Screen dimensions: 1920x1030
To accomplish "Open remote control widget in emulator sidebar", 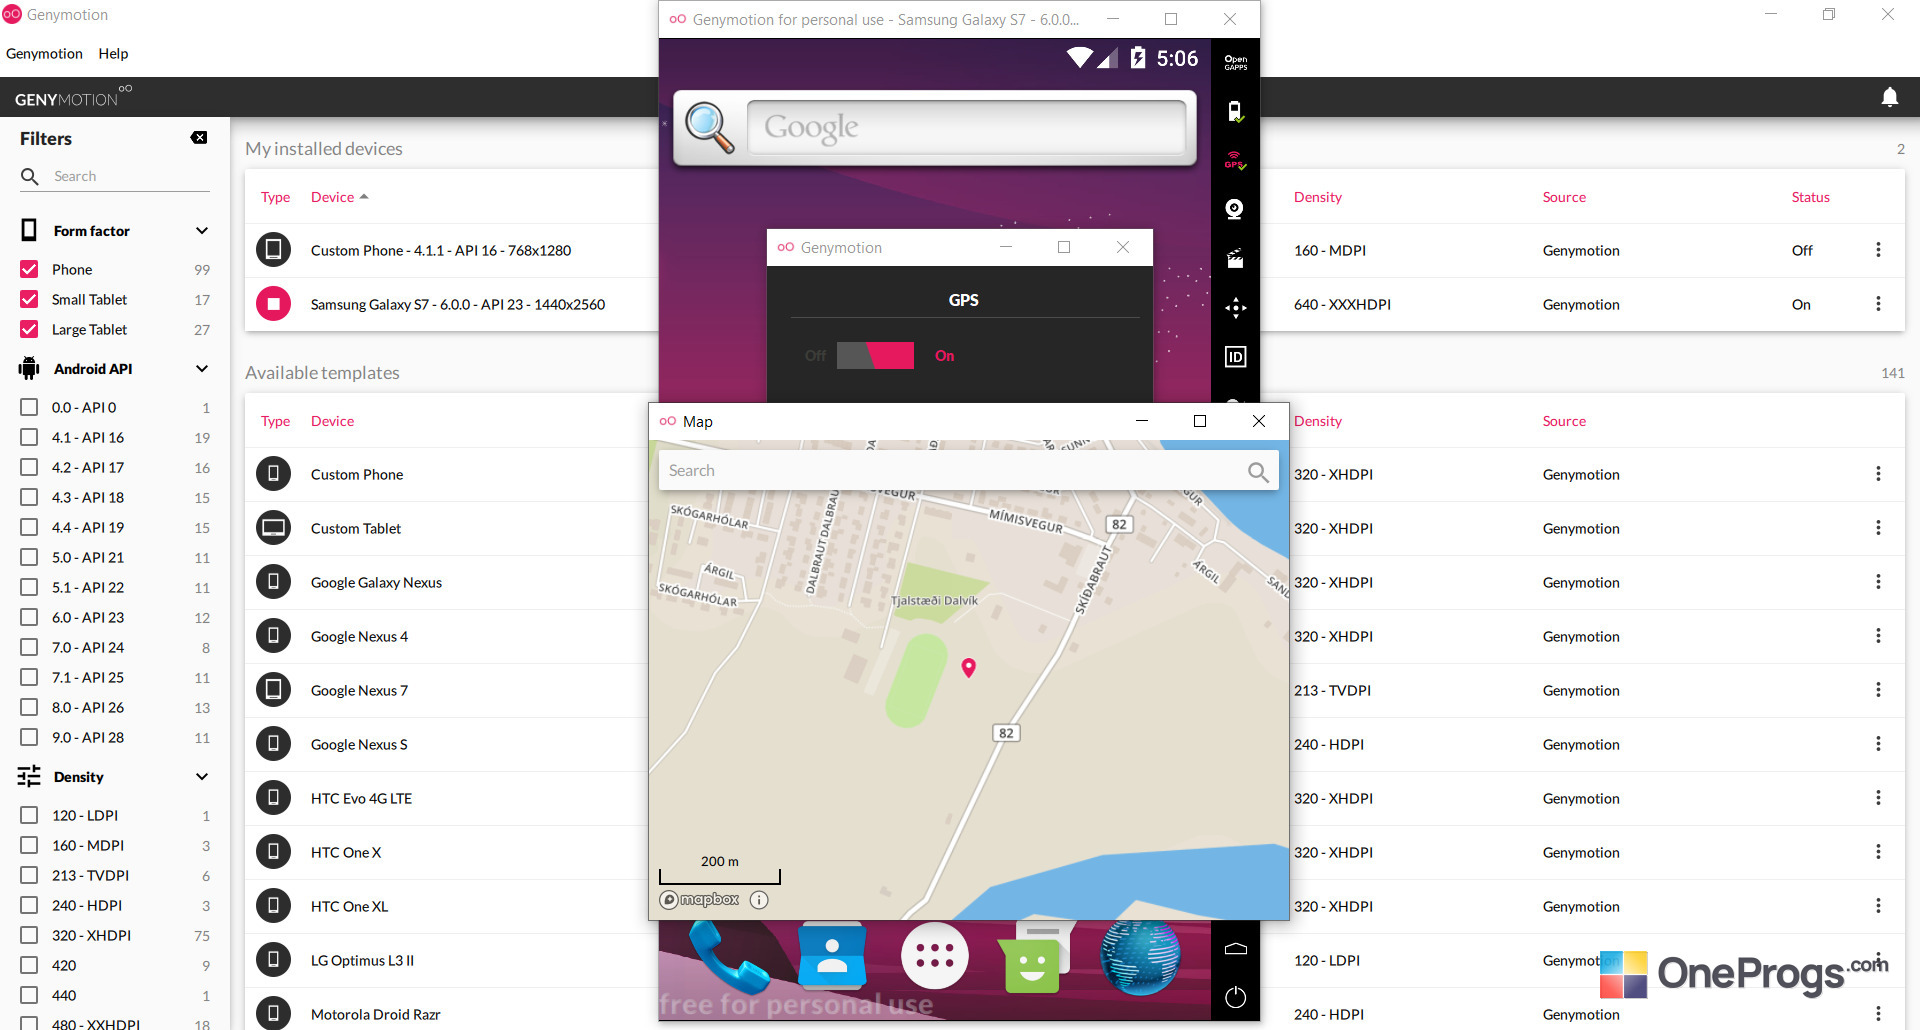I will coord(1236,308).
